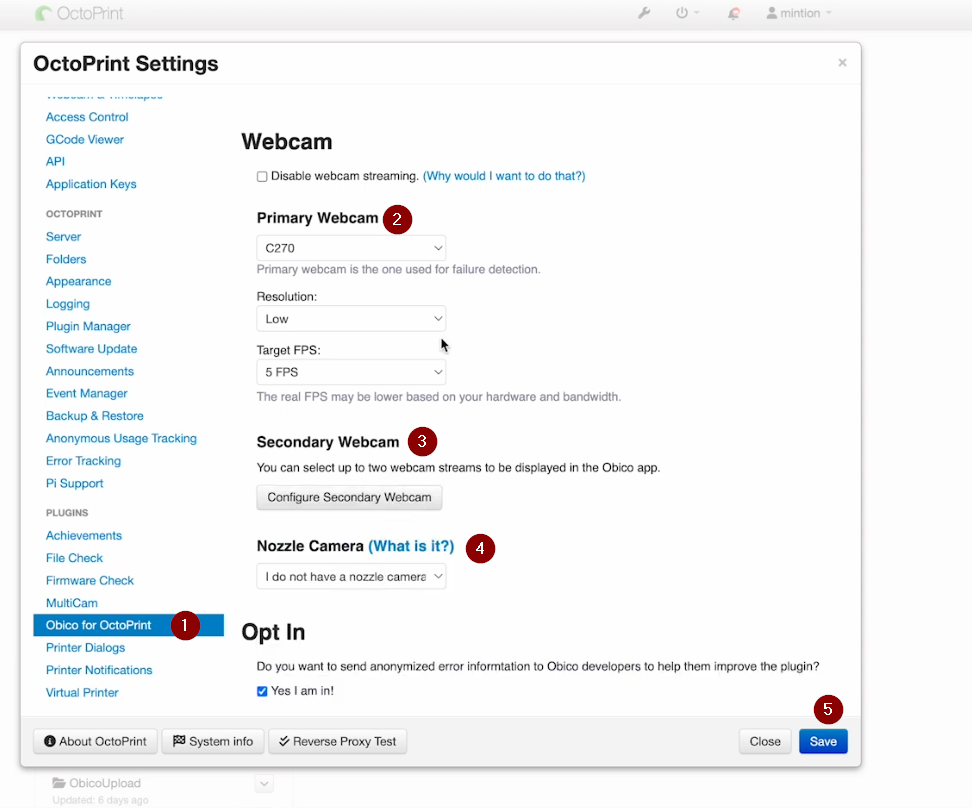This screenshot has height=808, width=972.
Task: Open Plugin Manager
Action: pyautogui.click(x=88, y=326)
